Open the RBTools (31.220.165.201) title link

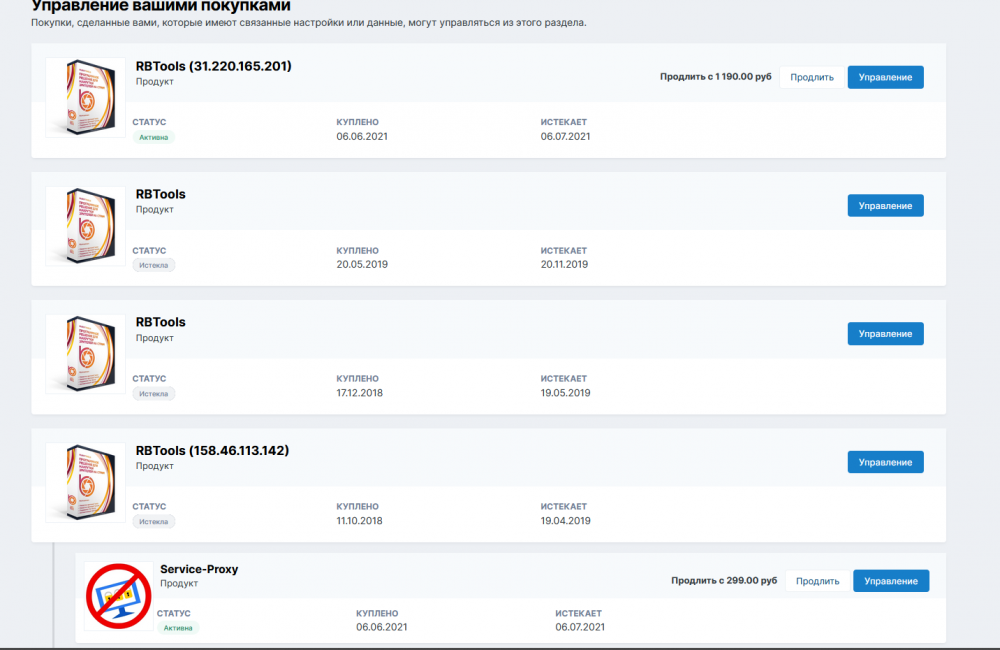coord(213,67)
